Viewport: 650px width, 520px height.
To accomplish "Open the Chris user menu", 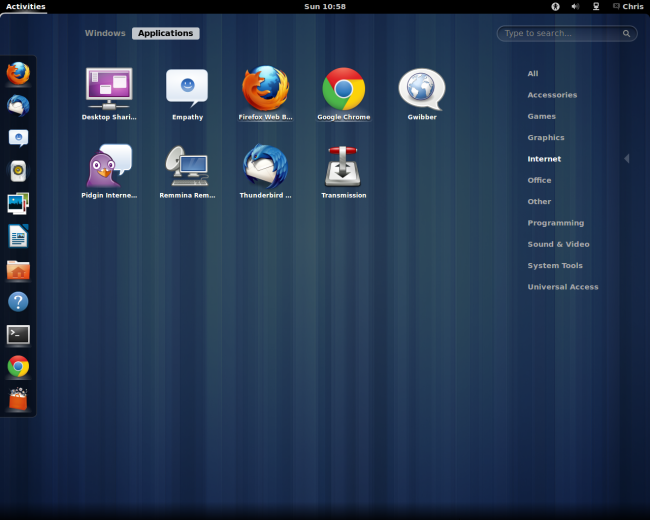I will (628, 6).
